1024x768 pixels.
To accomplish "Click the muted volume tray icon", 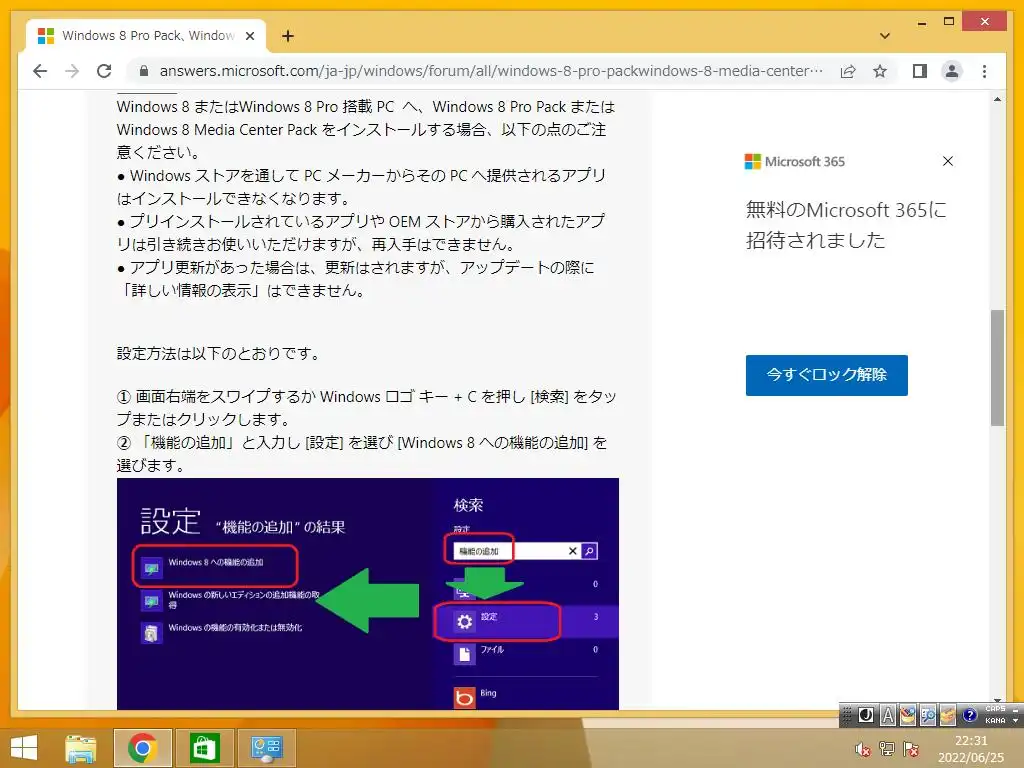I will click(862, 749).
